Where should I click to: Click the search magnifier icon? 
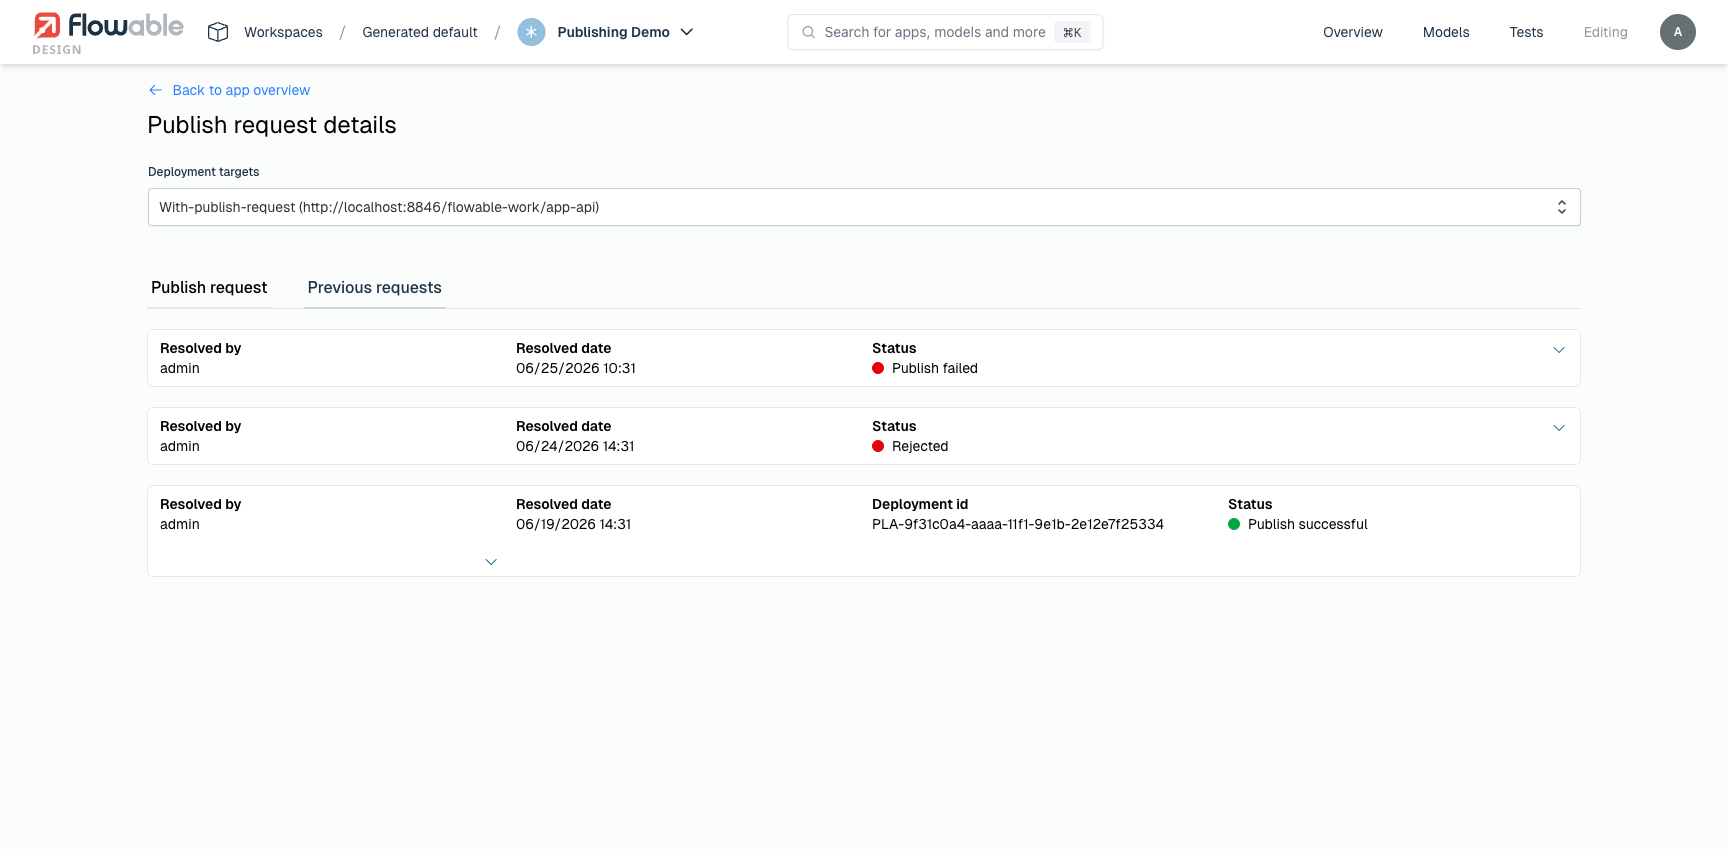pos(808,32)
